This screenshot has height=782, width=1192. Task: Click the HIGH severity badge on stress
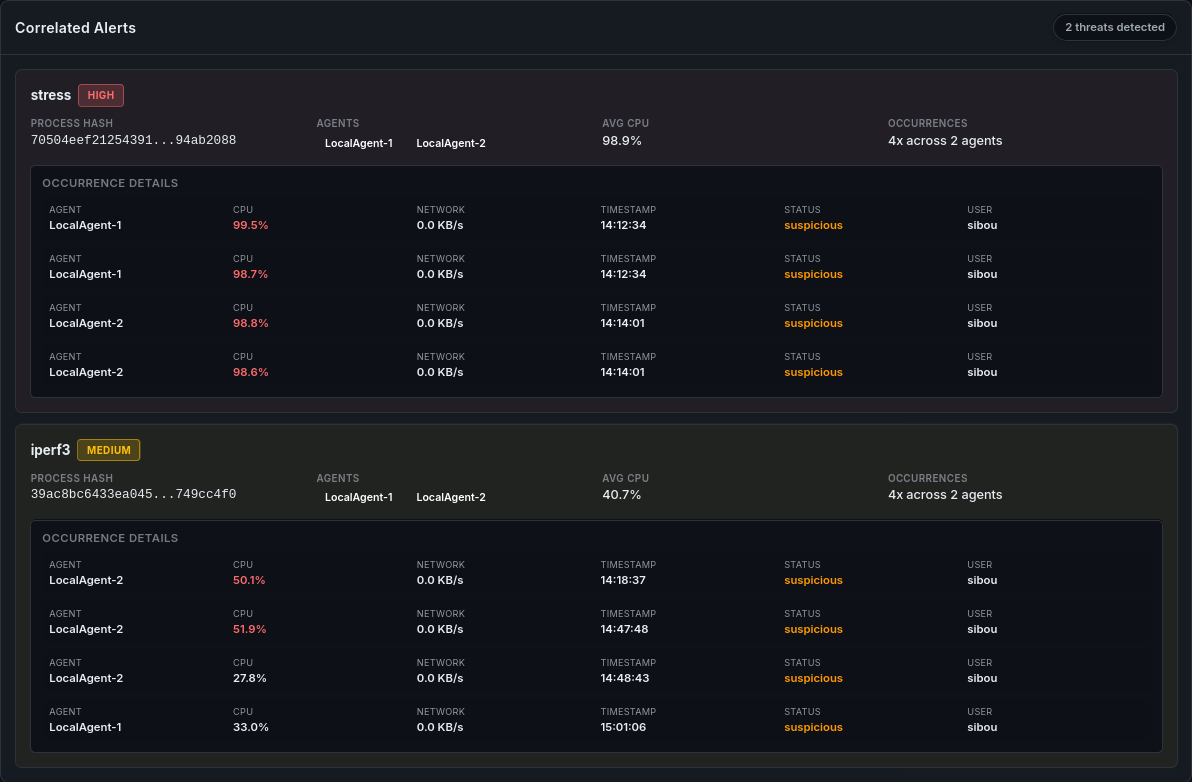click(x=101, y=95)
